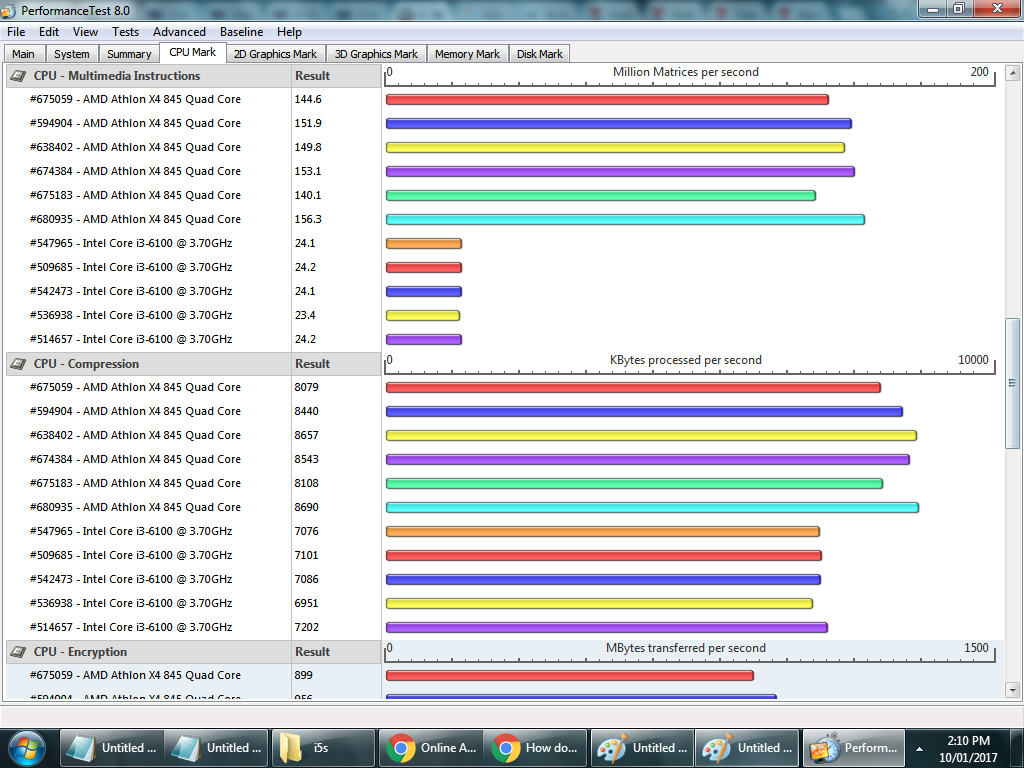Open the File menu
Viewport: 1024px width, 768px height.
pyautogui.click(x=16, y=32)
